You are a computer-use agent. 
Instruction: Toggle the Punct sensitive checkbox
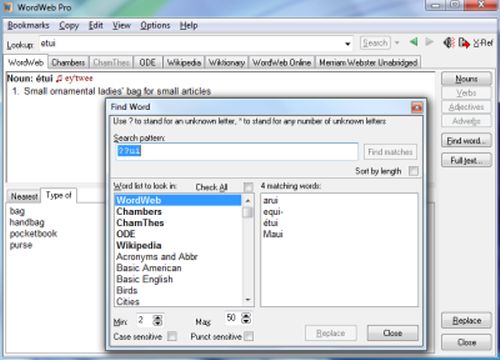[248, 336]
